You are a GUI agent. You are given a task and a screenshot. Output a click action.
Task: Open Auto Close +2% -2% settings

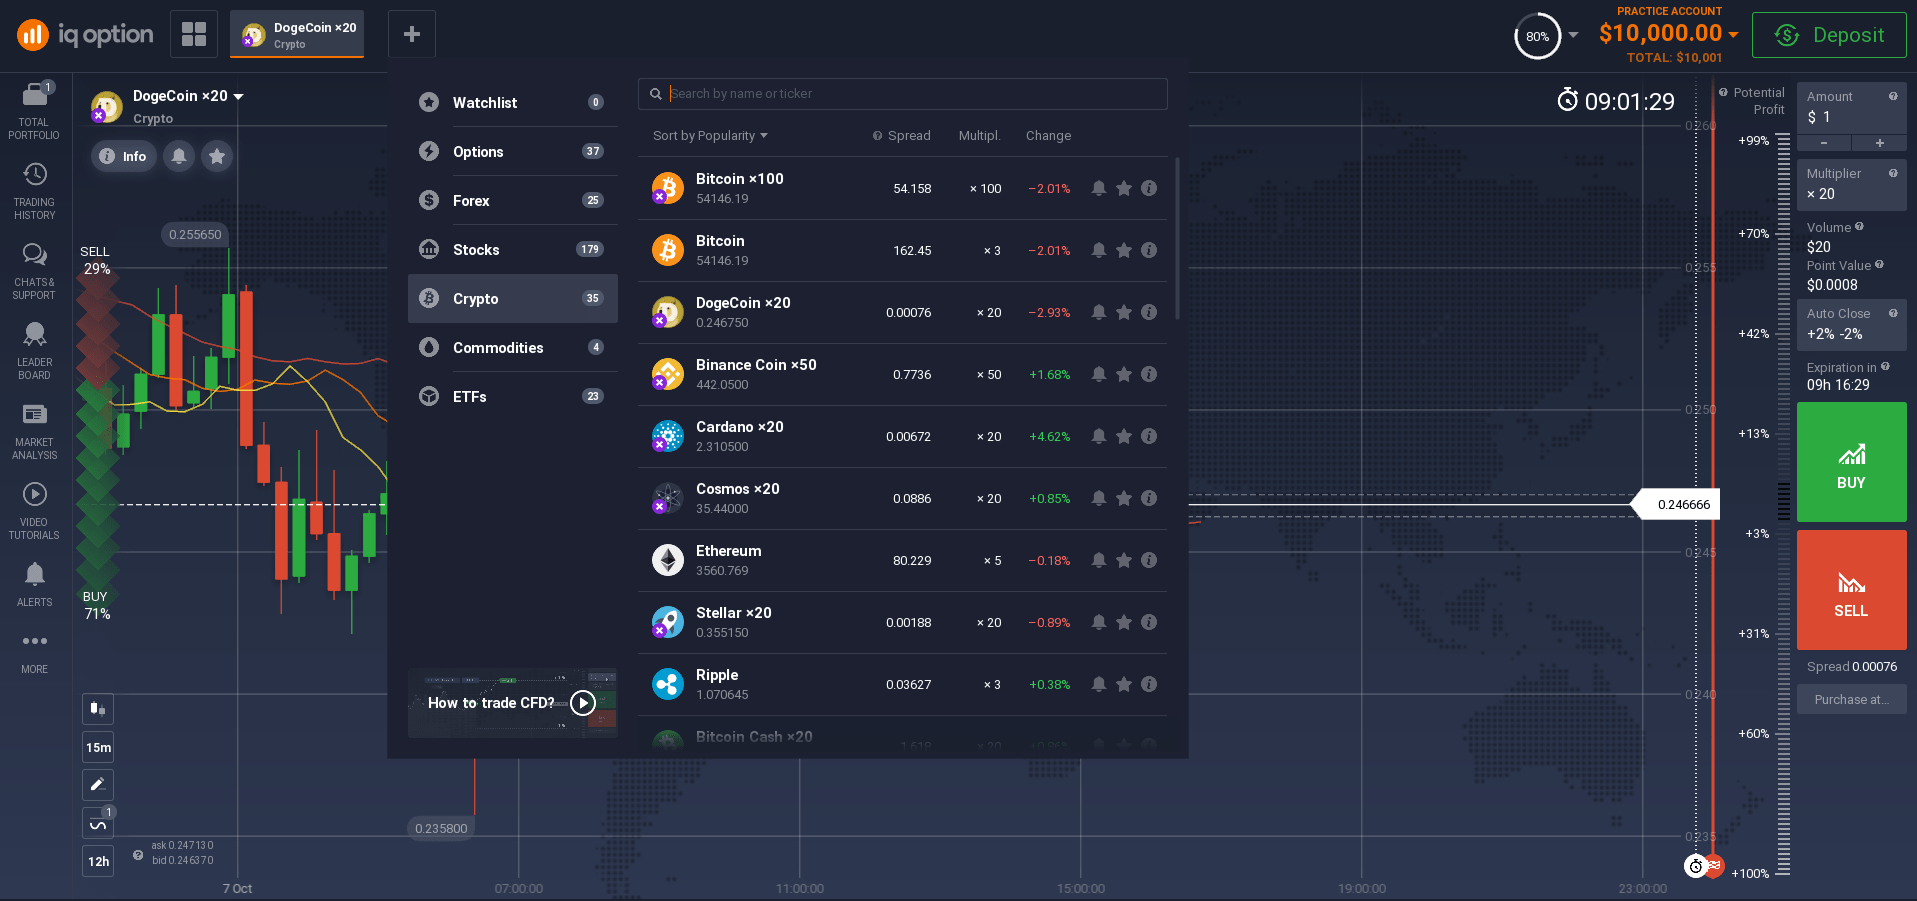click(1851, 324)
